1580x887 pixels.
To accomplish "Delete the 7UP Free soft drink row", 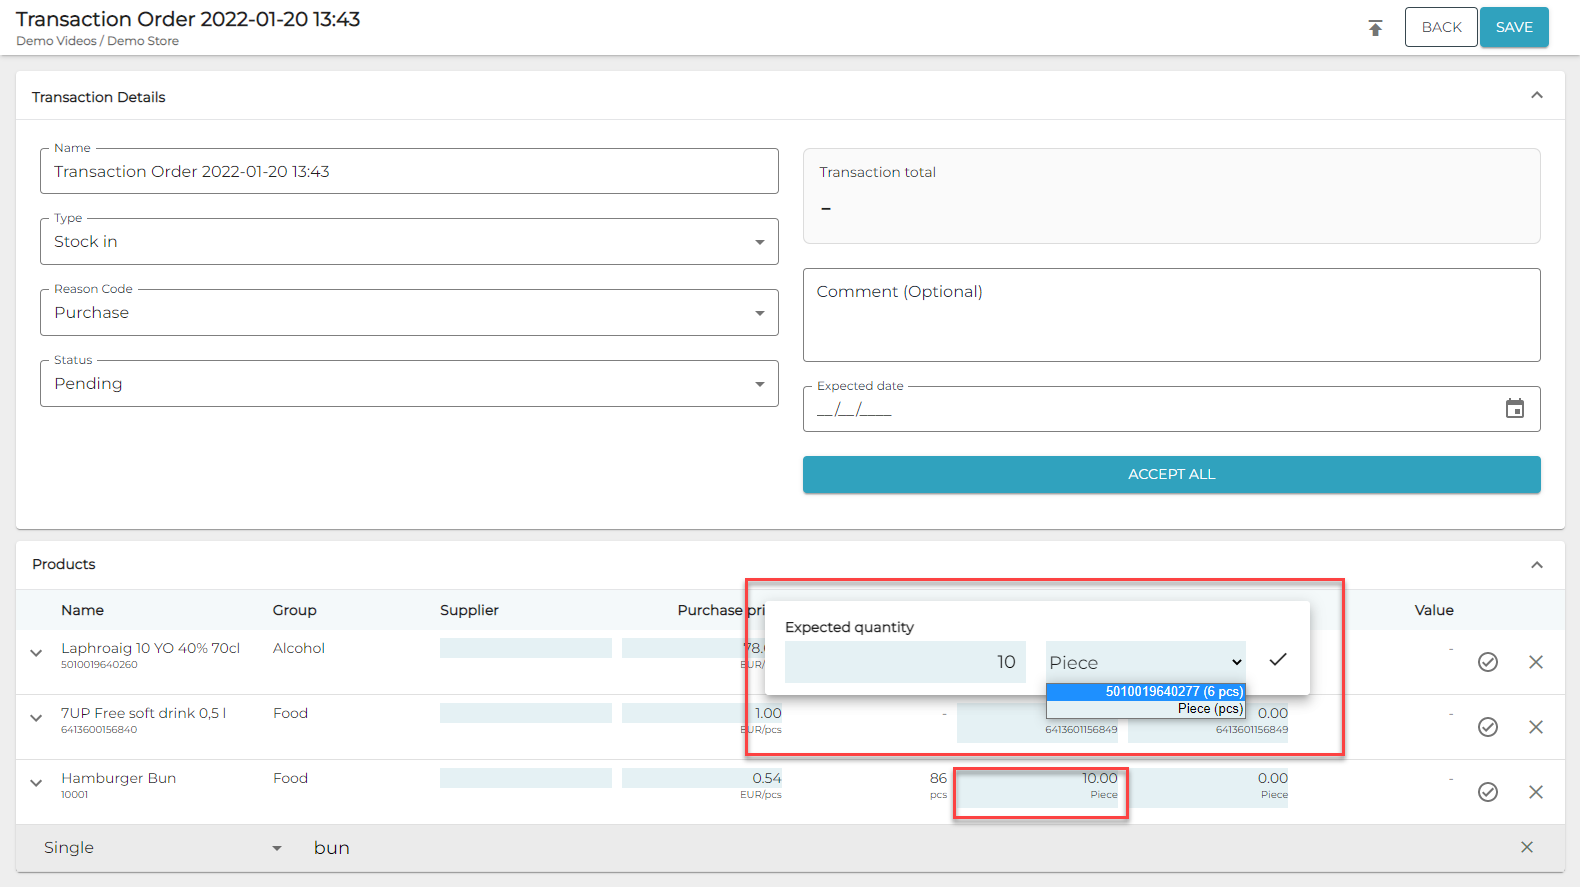I will coord(1535,727).
